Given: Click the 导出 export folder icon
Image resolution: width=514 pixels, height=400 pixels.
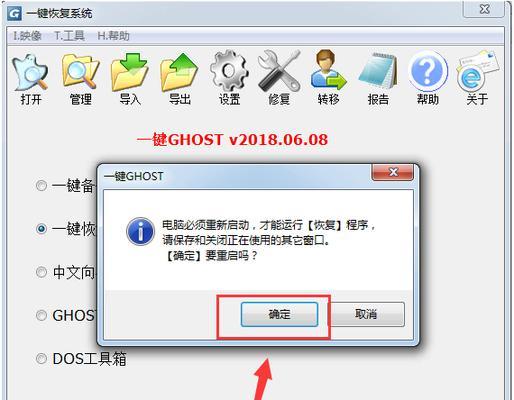Looking at the screenshot, I should 179,72.
